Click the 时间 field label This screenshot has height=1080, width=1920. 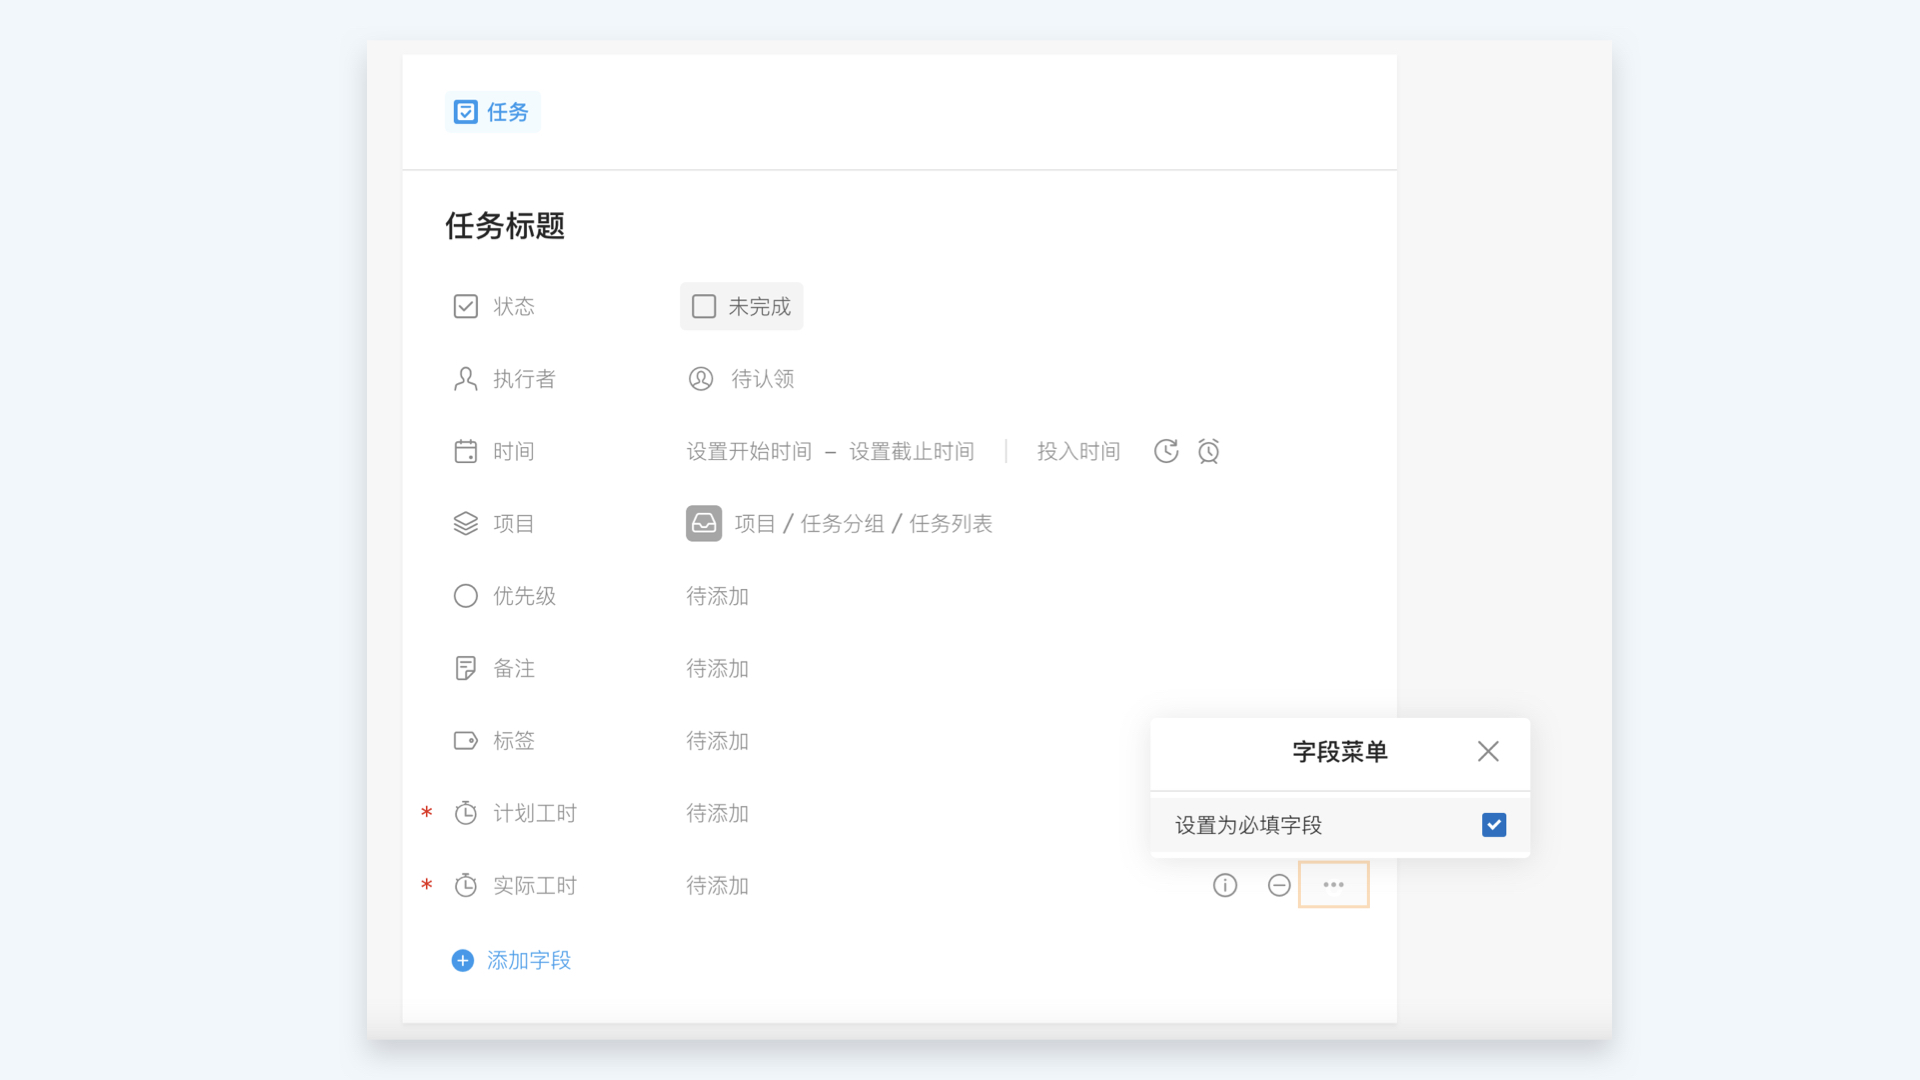514,451
